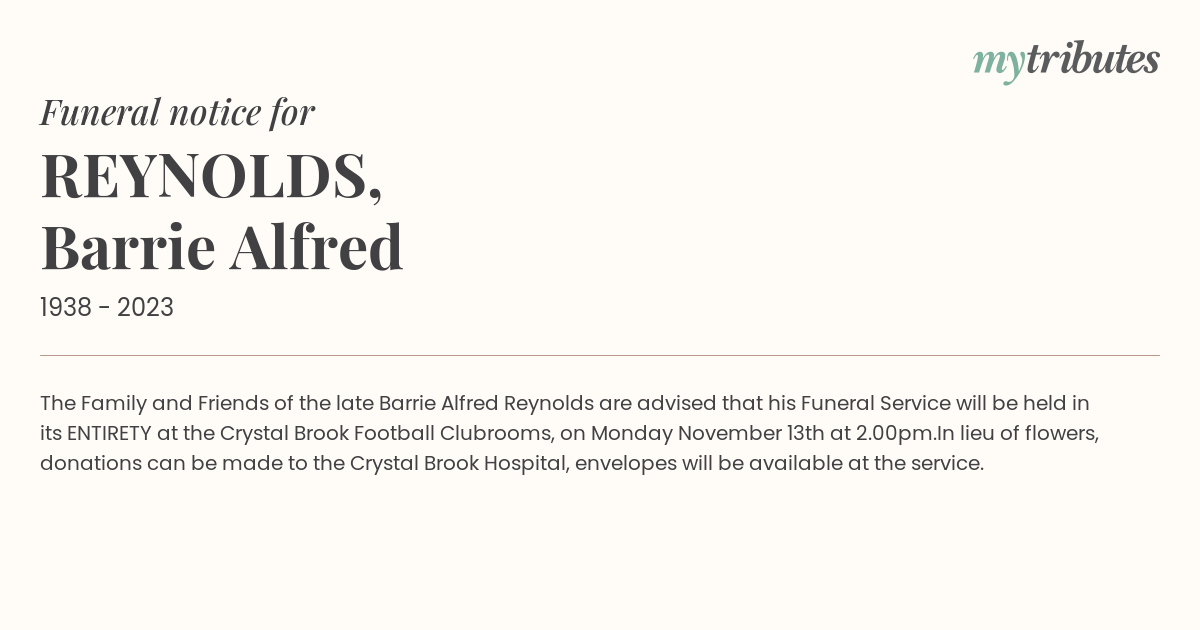Image resolution: width=1200 pixels, height=630 pixels.
Task: Click the capitalized word ENTIRETY
Action: pyautogui.click(x=110, y=434)
